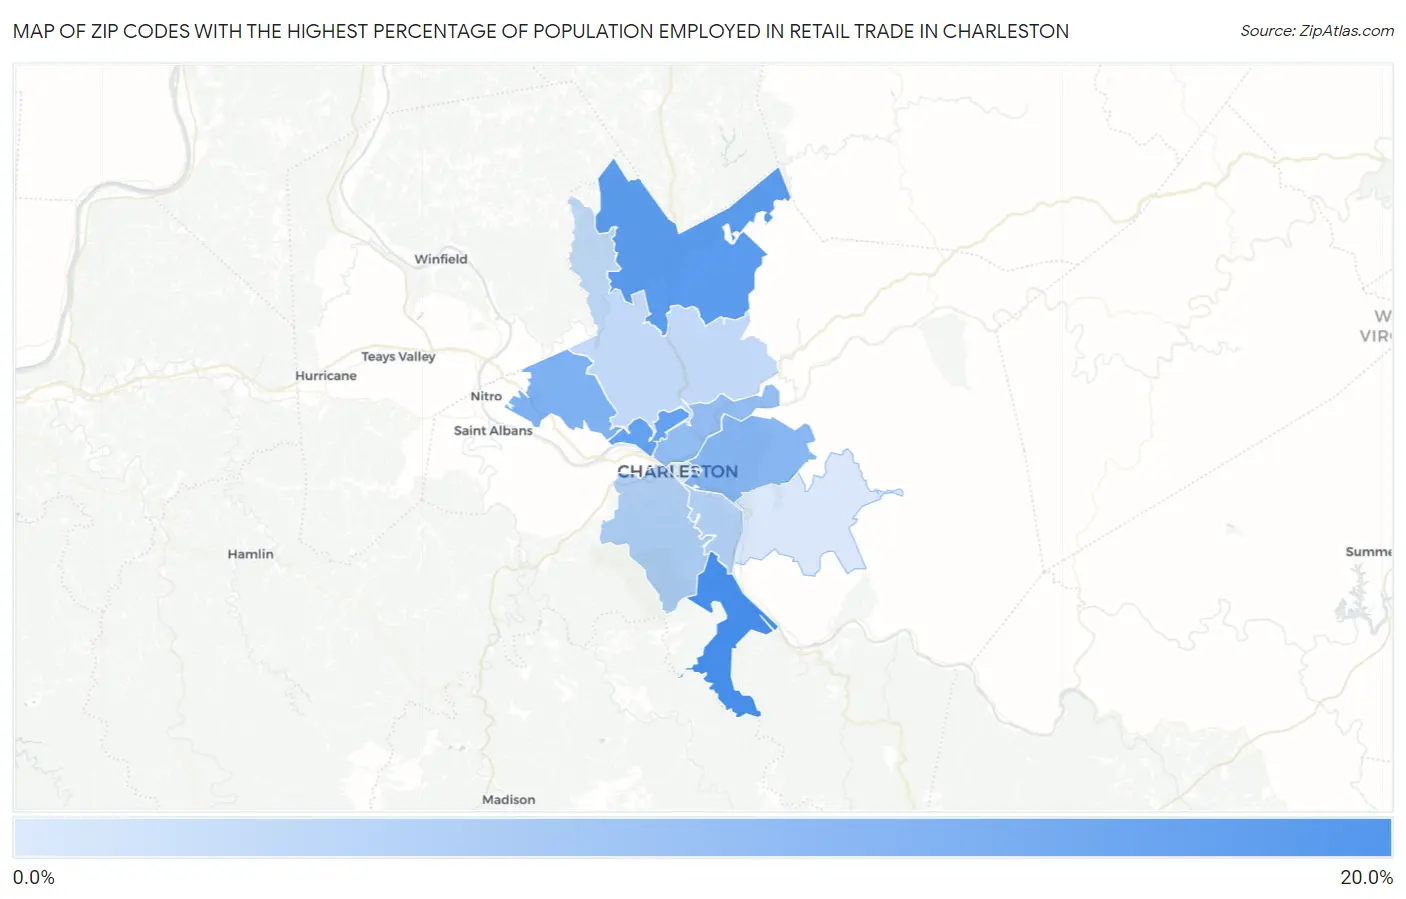Click the Charleston city label

[677, 471]
